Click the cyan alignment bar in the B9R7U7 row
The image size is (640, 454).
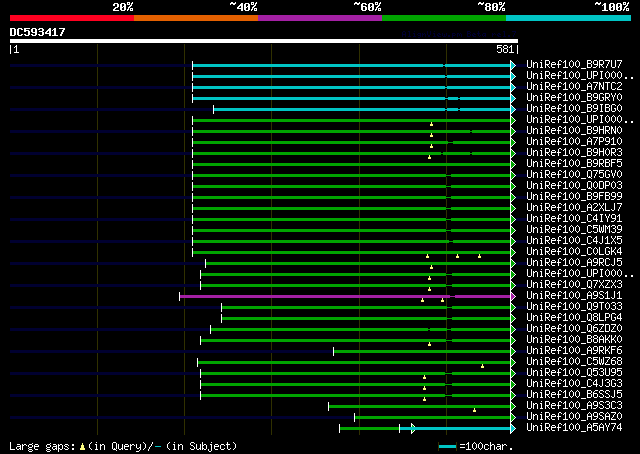[352, 66]
